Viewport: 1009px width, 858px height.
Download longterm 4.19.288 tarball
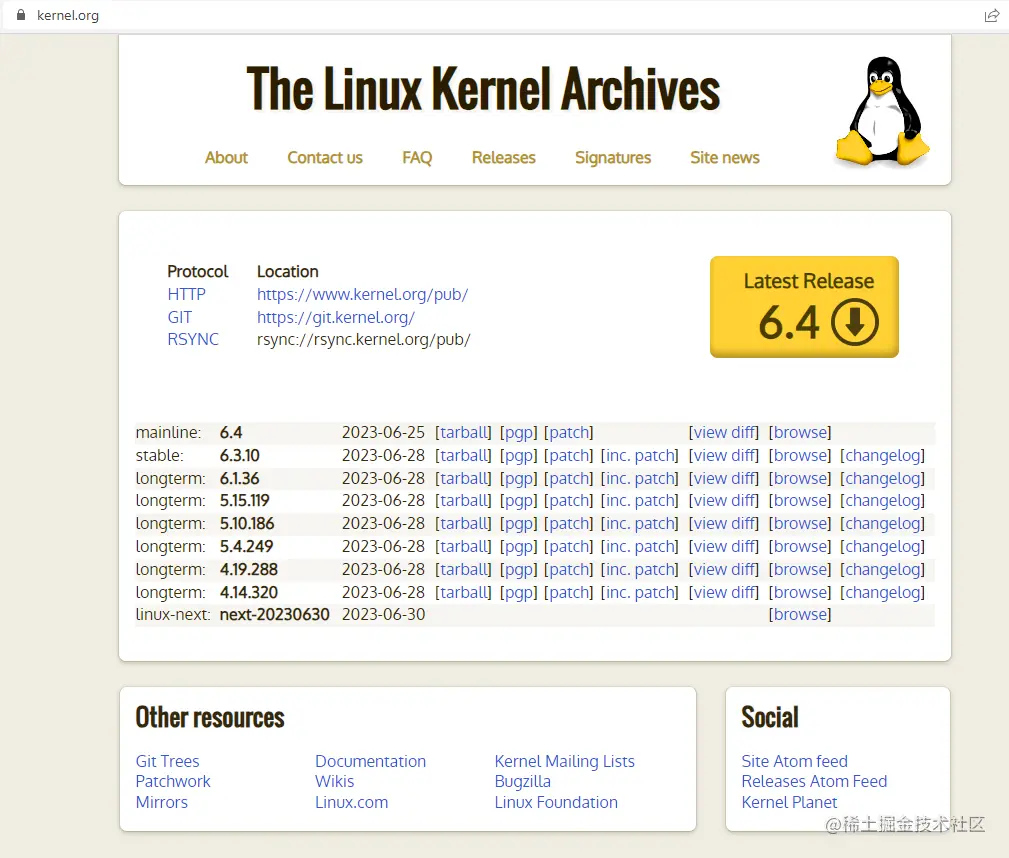(463, 570)
